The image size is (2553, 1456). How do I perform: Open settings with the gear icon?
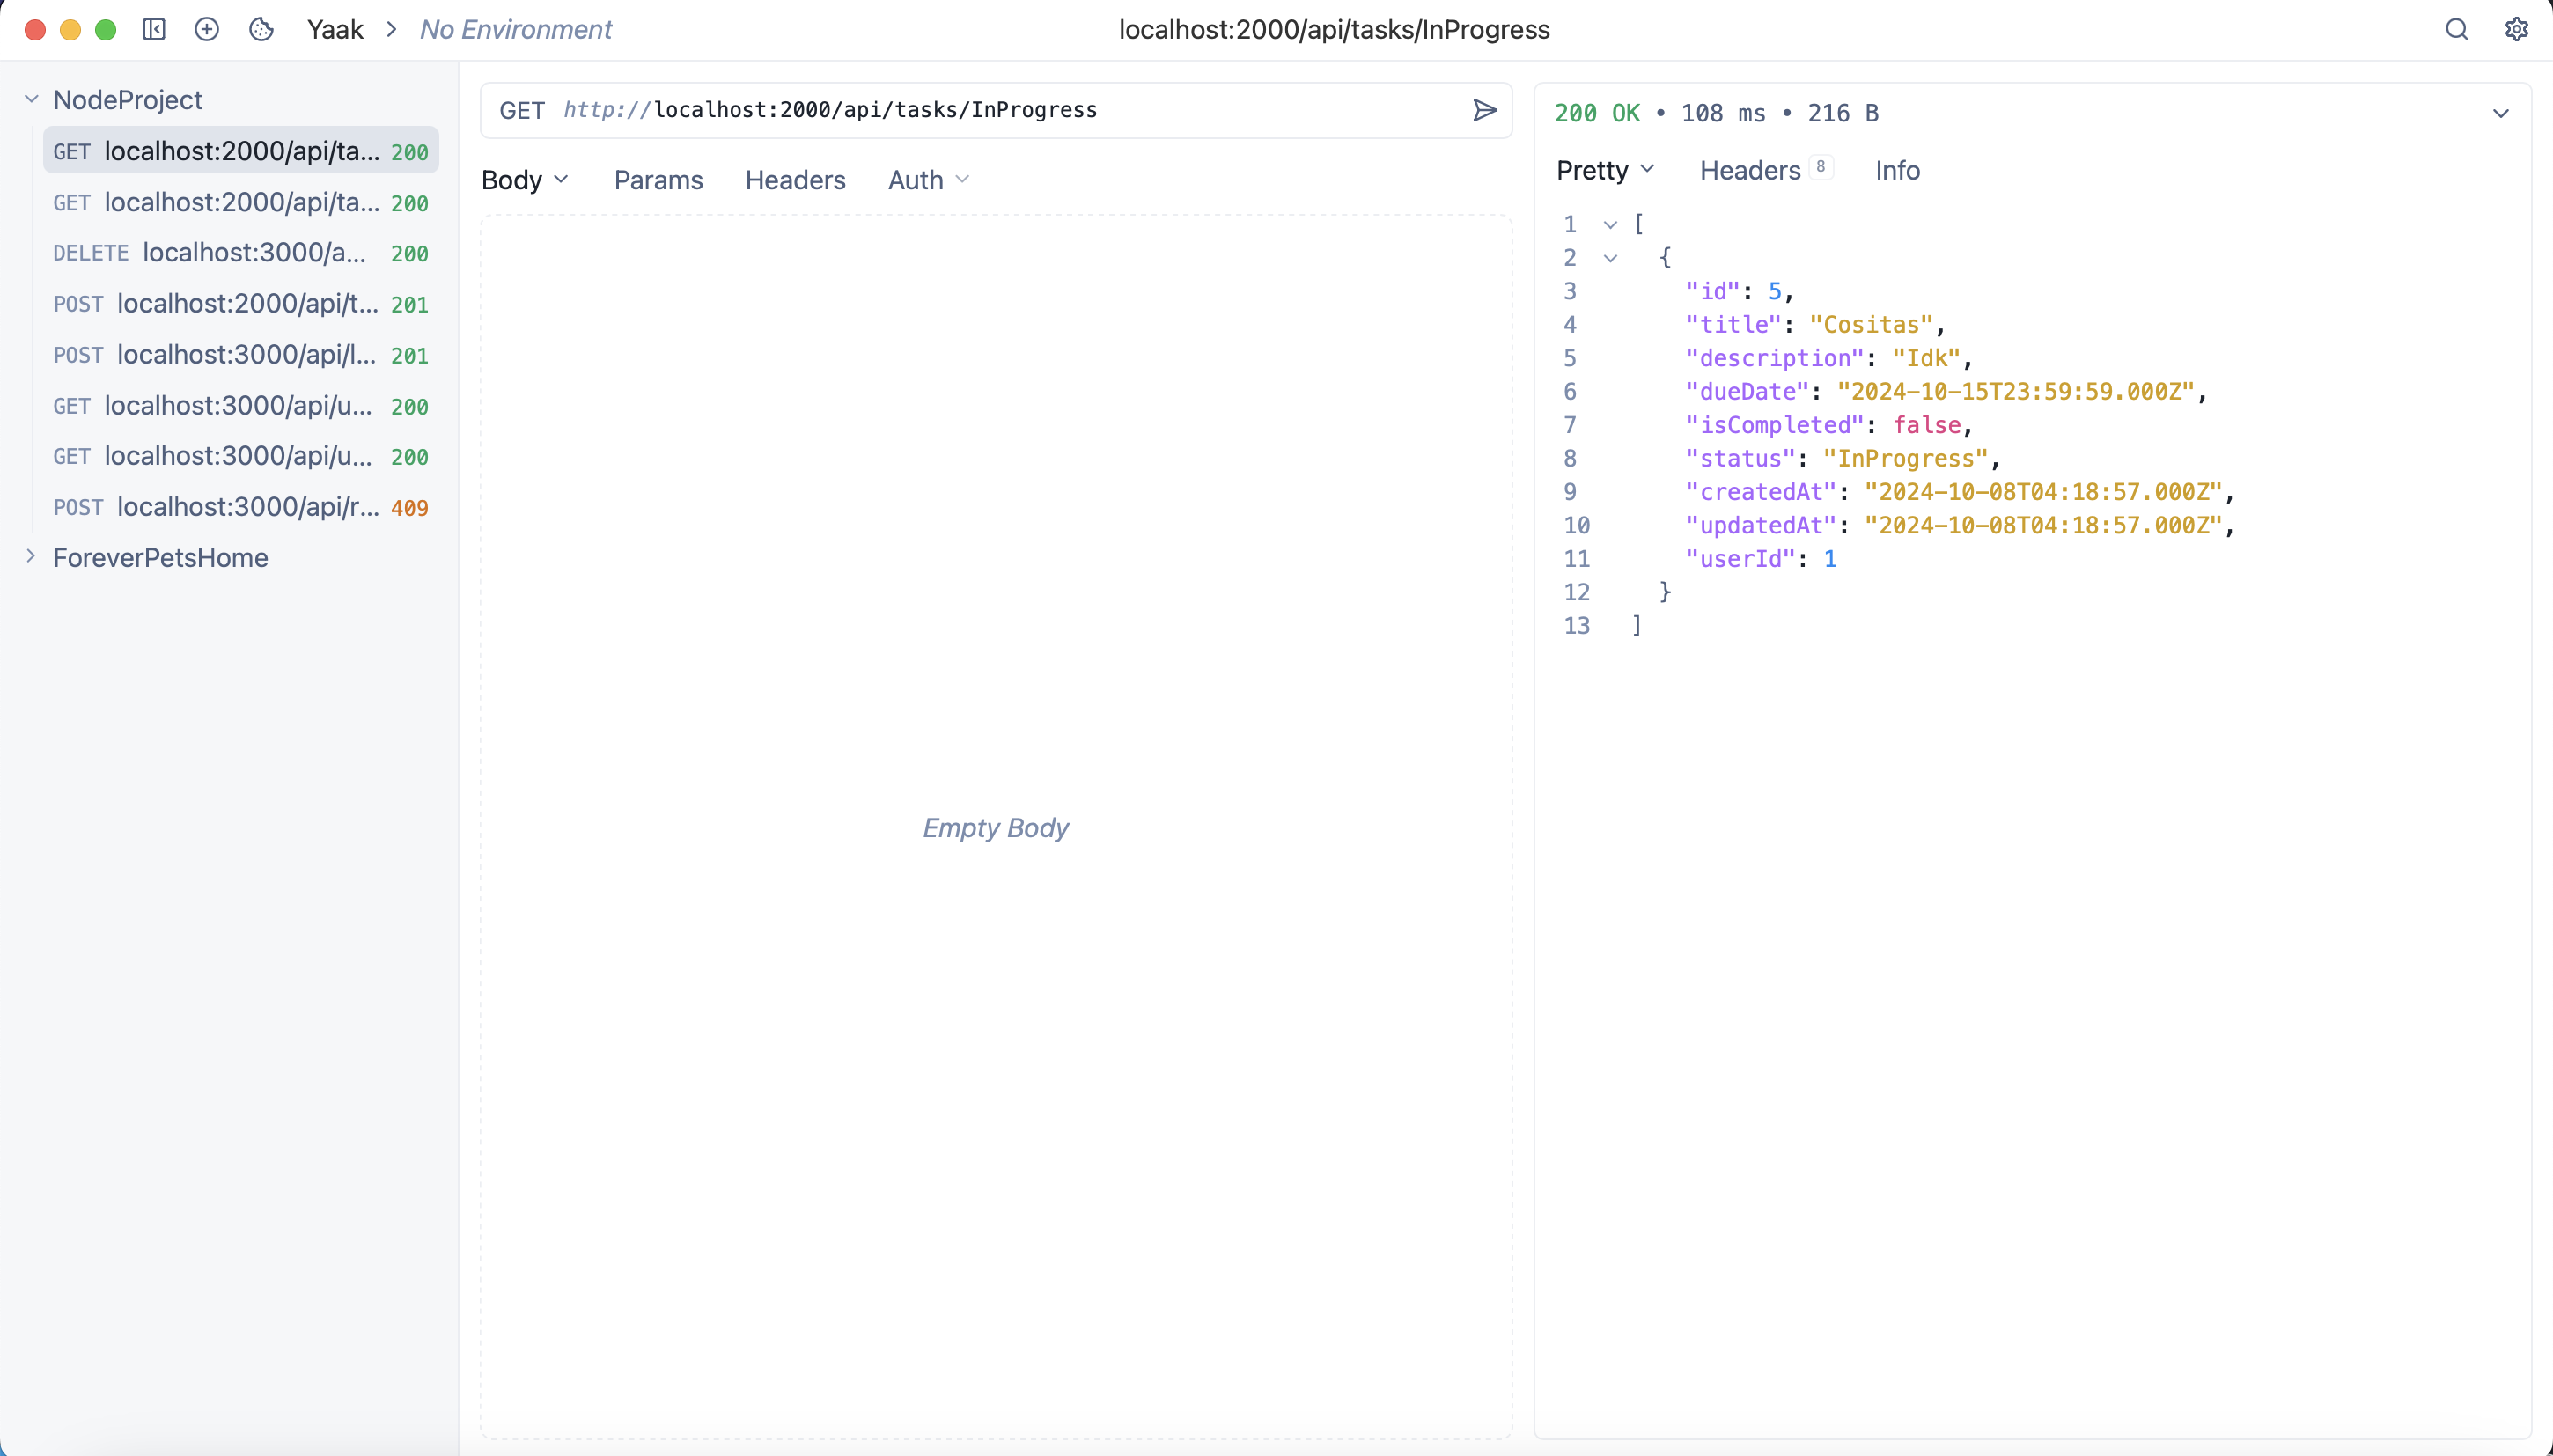pos(2516,29)
